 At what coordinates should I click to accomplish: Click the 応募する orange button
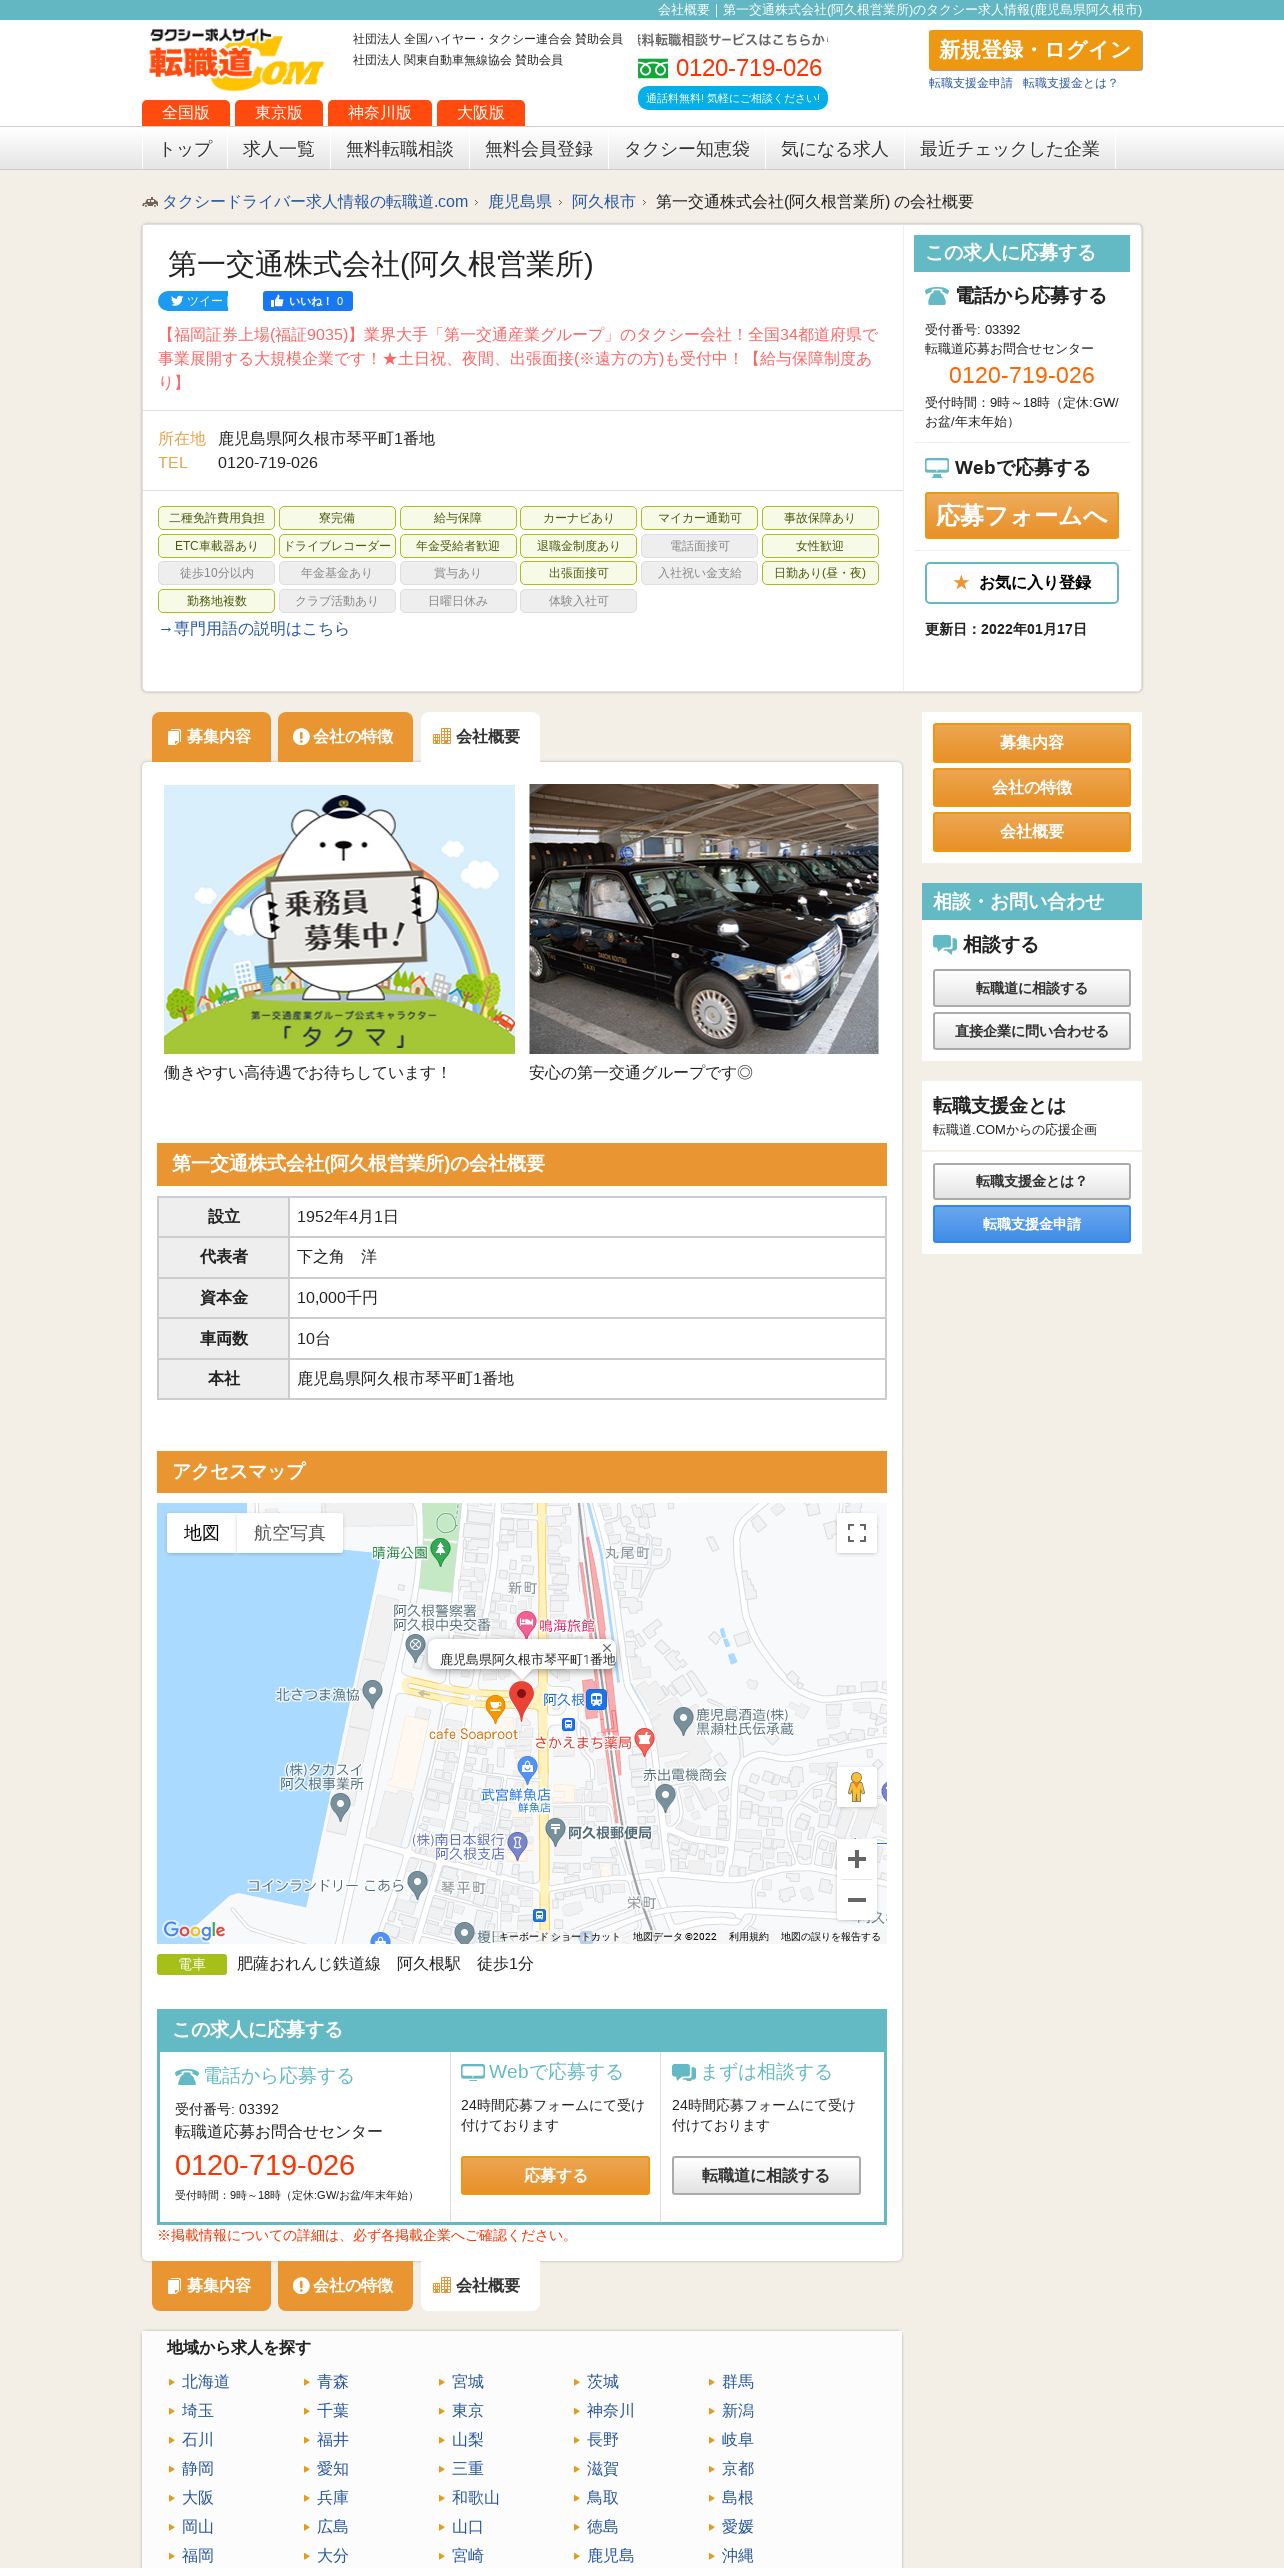pyautogui.click(x=555, y=2175)
